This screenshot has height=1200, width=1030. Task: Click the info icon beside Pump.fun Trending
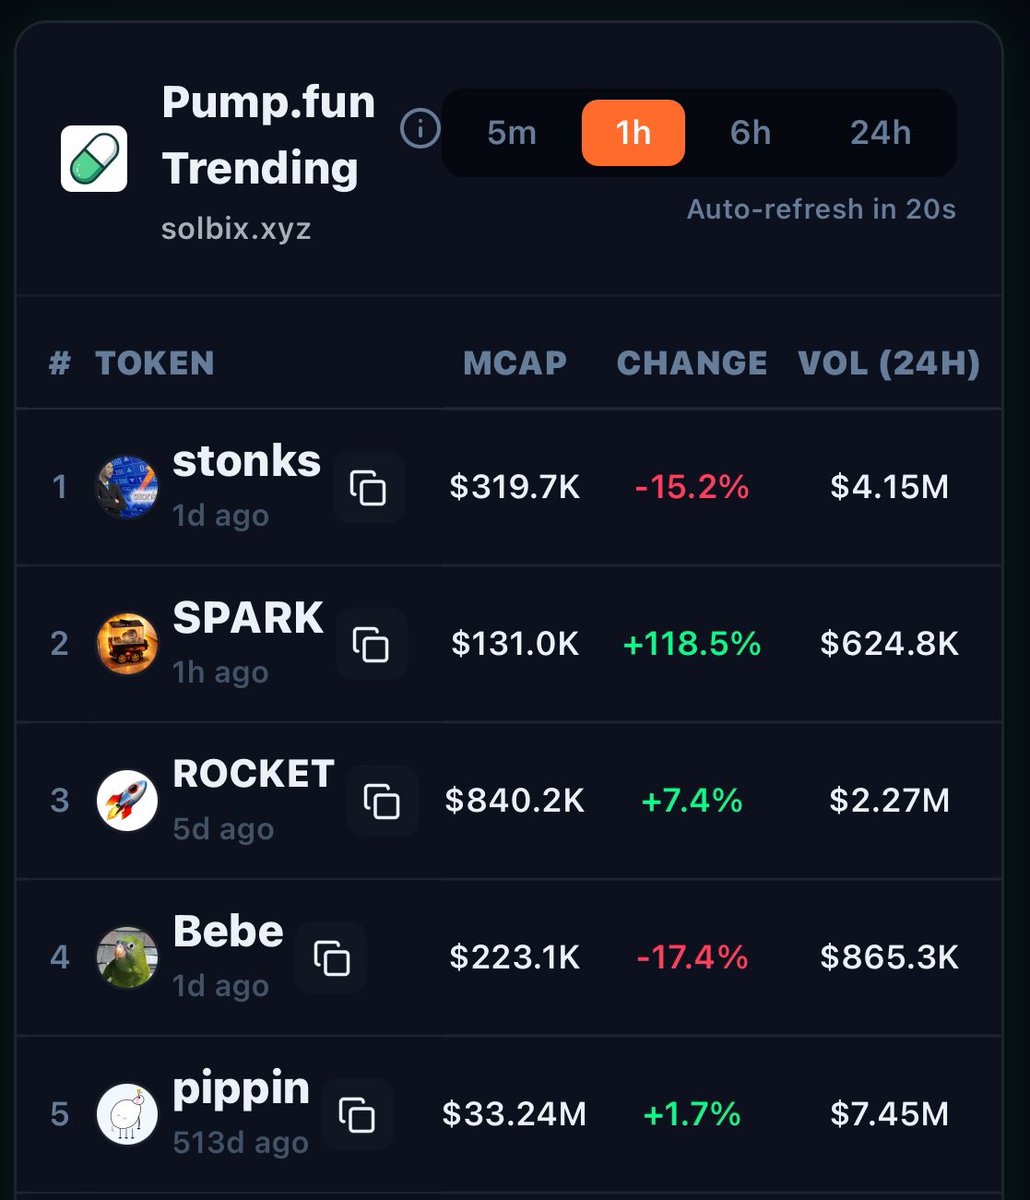(420, 129)
